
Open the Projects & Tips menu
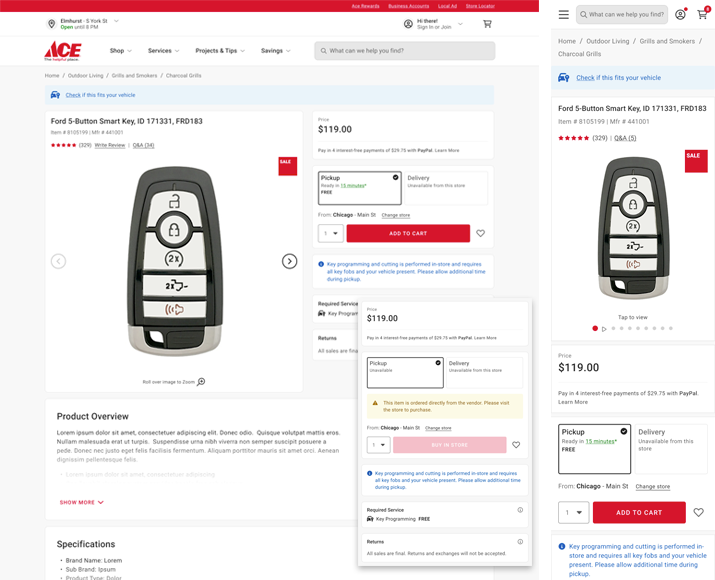pyautogui.click(x=220, y=51)
